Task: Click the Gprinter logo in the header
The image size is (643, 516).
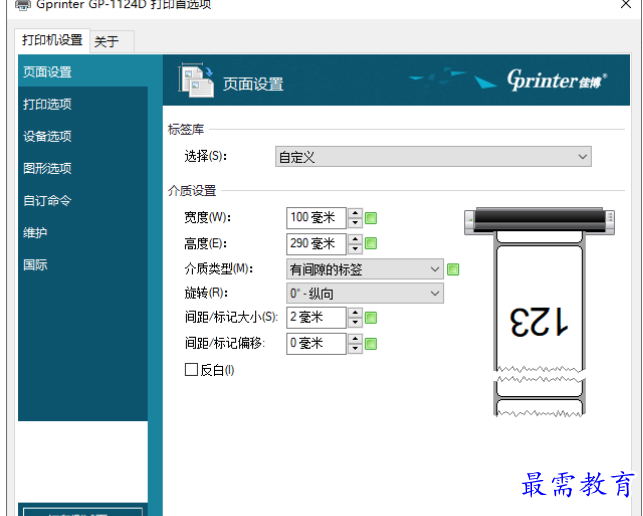Action: [556, 80]
